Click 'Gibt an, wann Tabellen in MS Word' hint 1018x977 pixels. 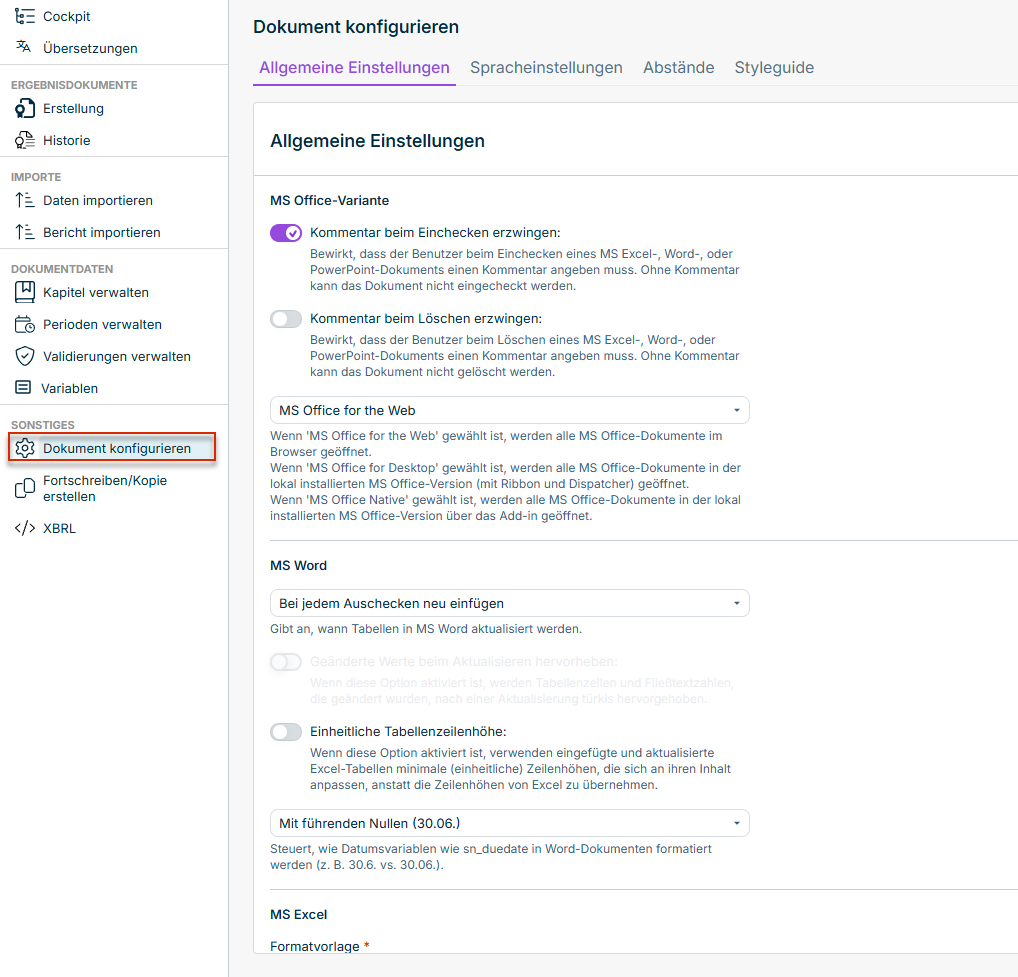tap(426, 628)
